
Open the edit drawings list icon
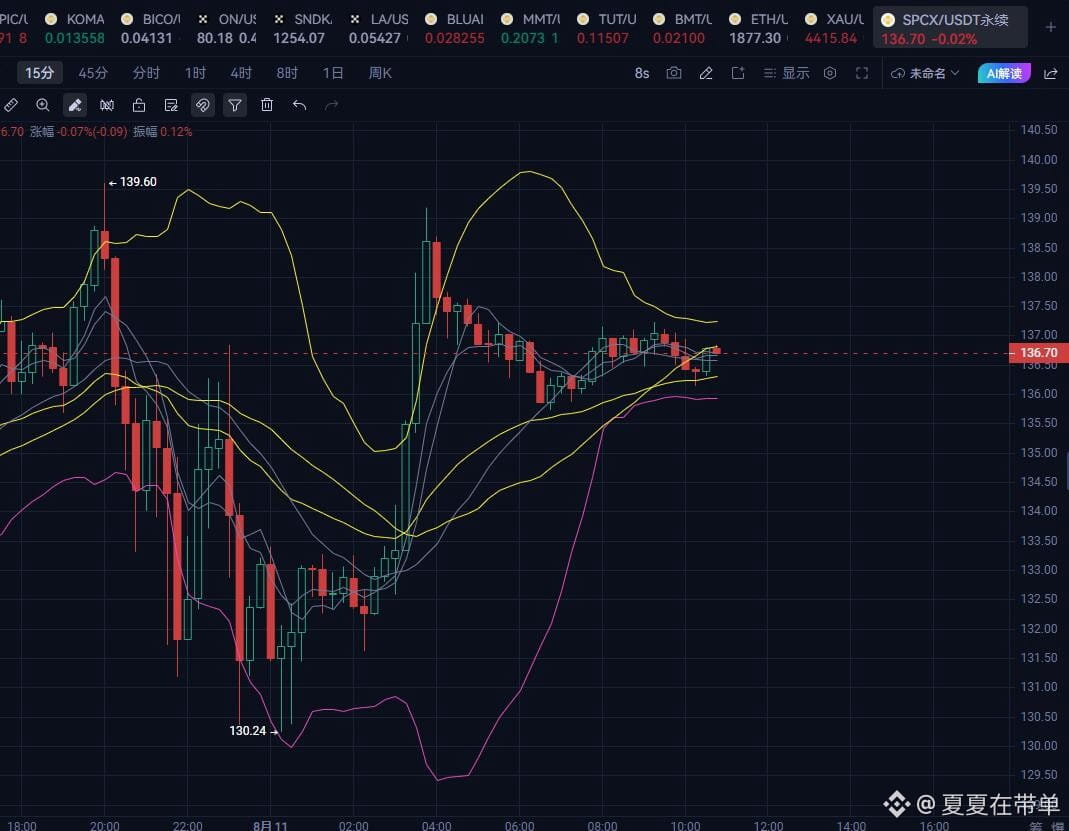tap(171, 105)
